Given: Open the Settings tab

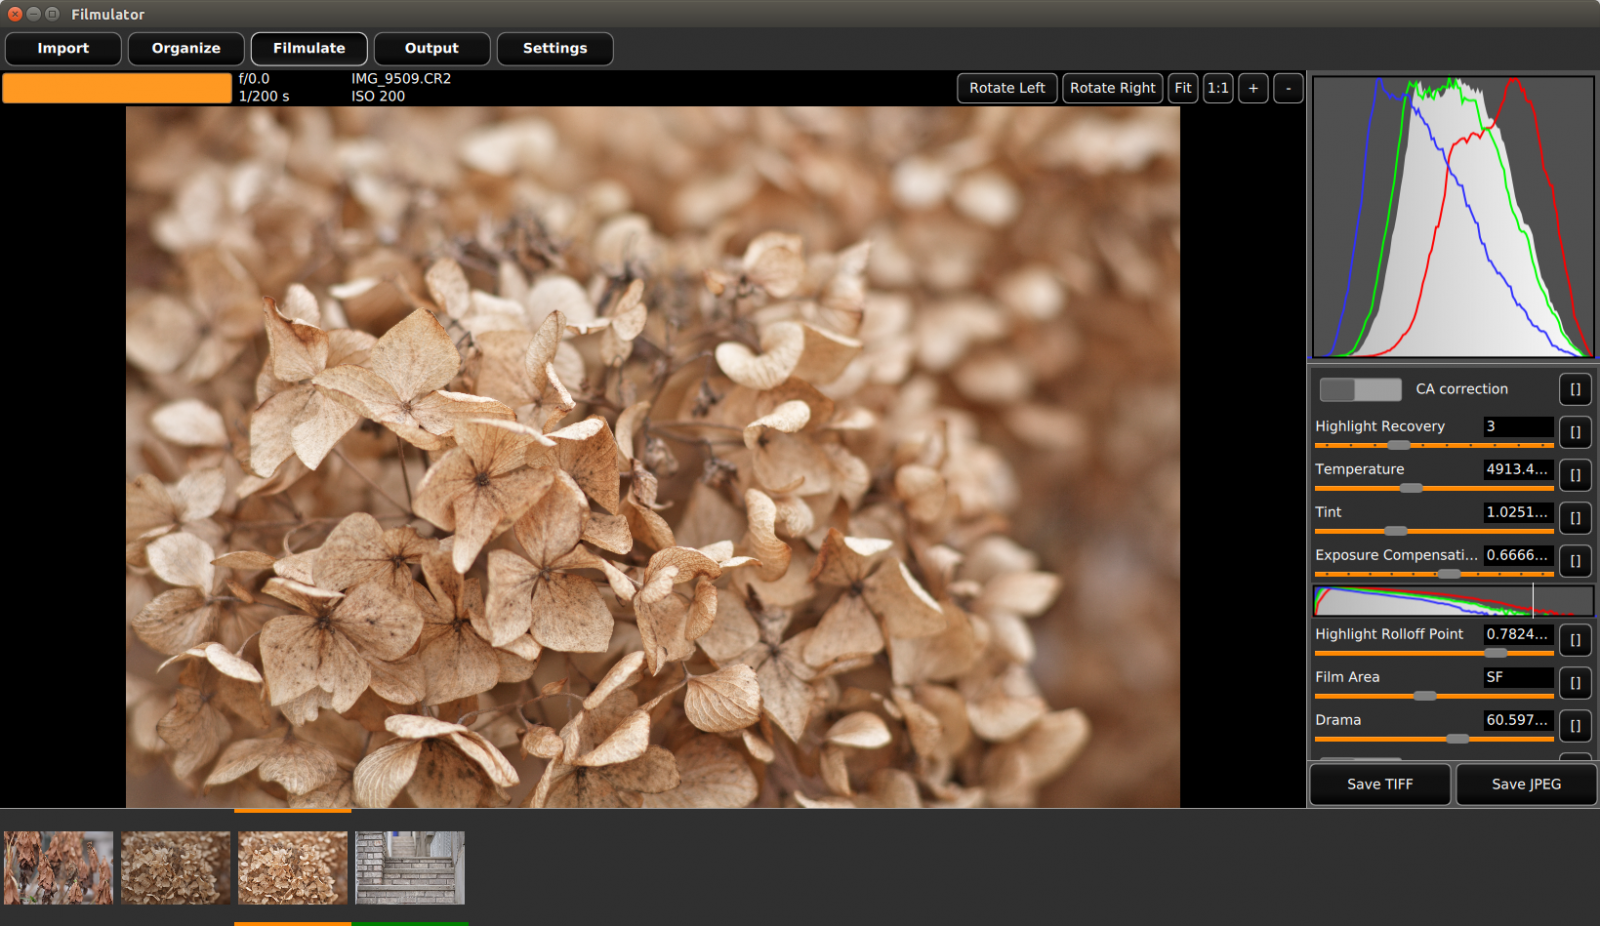Looking at the screenshot, I should 555,48.
